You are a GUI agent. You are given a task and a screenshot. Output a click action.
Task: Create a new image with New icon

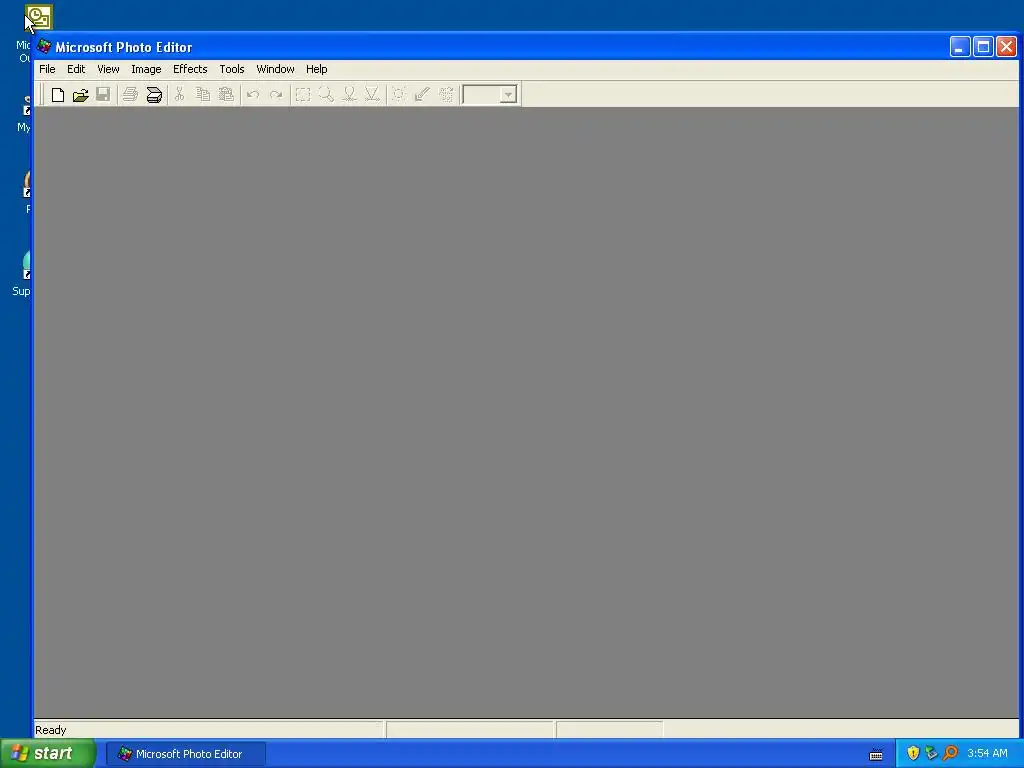click(x=57, y=95)
